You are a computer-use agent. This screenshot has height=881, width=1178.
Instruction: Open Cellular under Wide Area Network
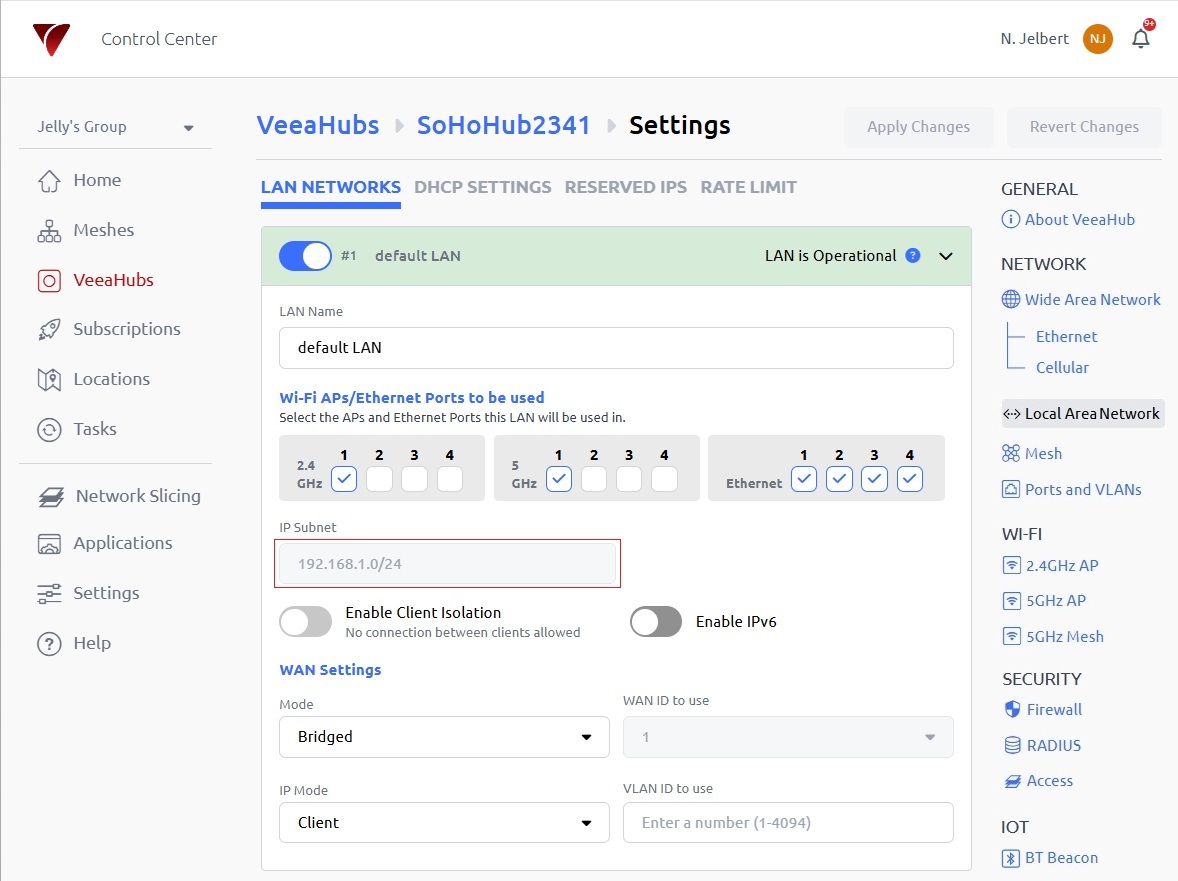pyautogui.click(x=1062, y=367)
